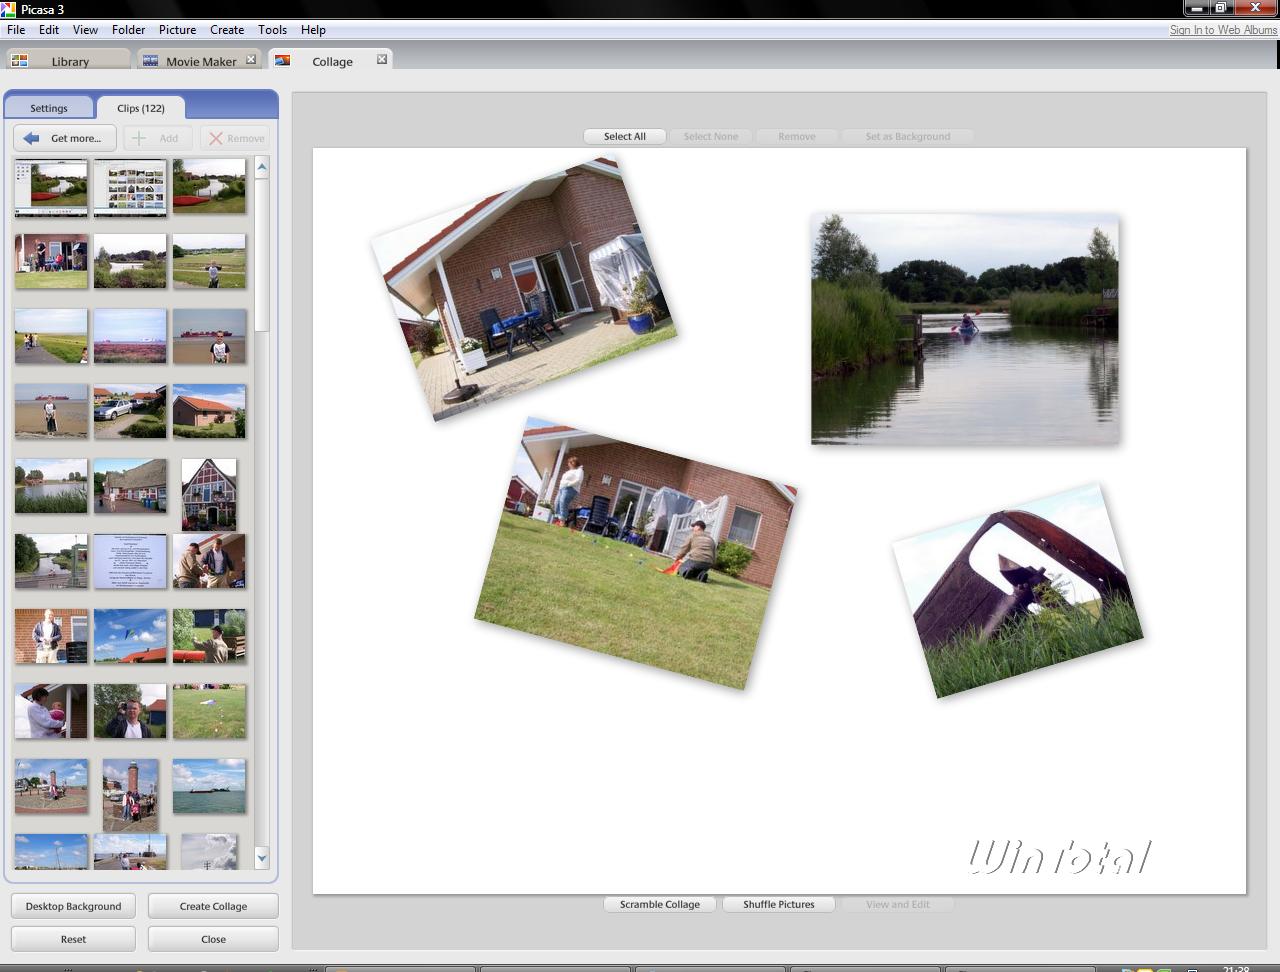The image size is (1280, 972).
Task: Select the purple heather field thumbnail
Action: tap(130, 336)
